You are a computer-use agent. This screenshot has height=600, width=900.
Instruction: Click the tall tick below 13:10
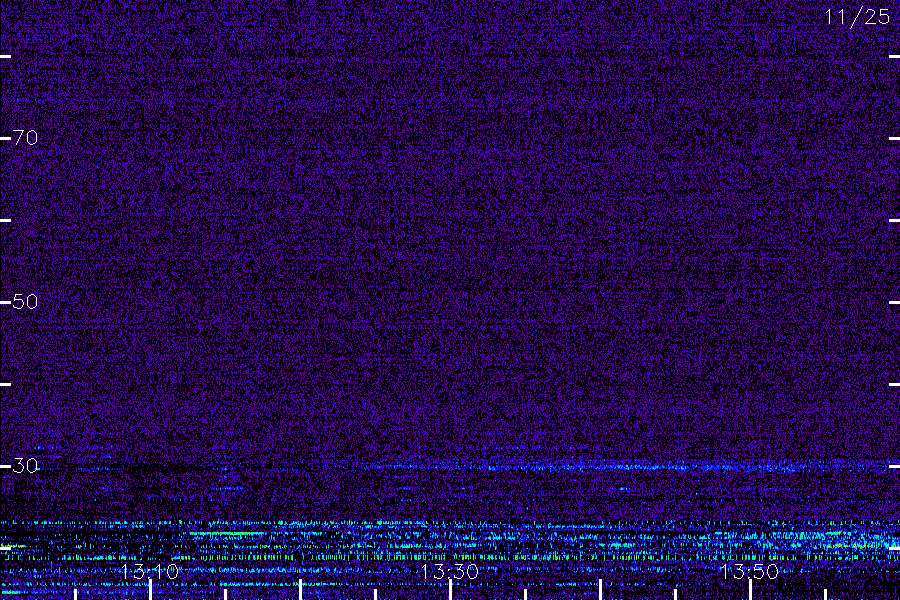[151, 590]
